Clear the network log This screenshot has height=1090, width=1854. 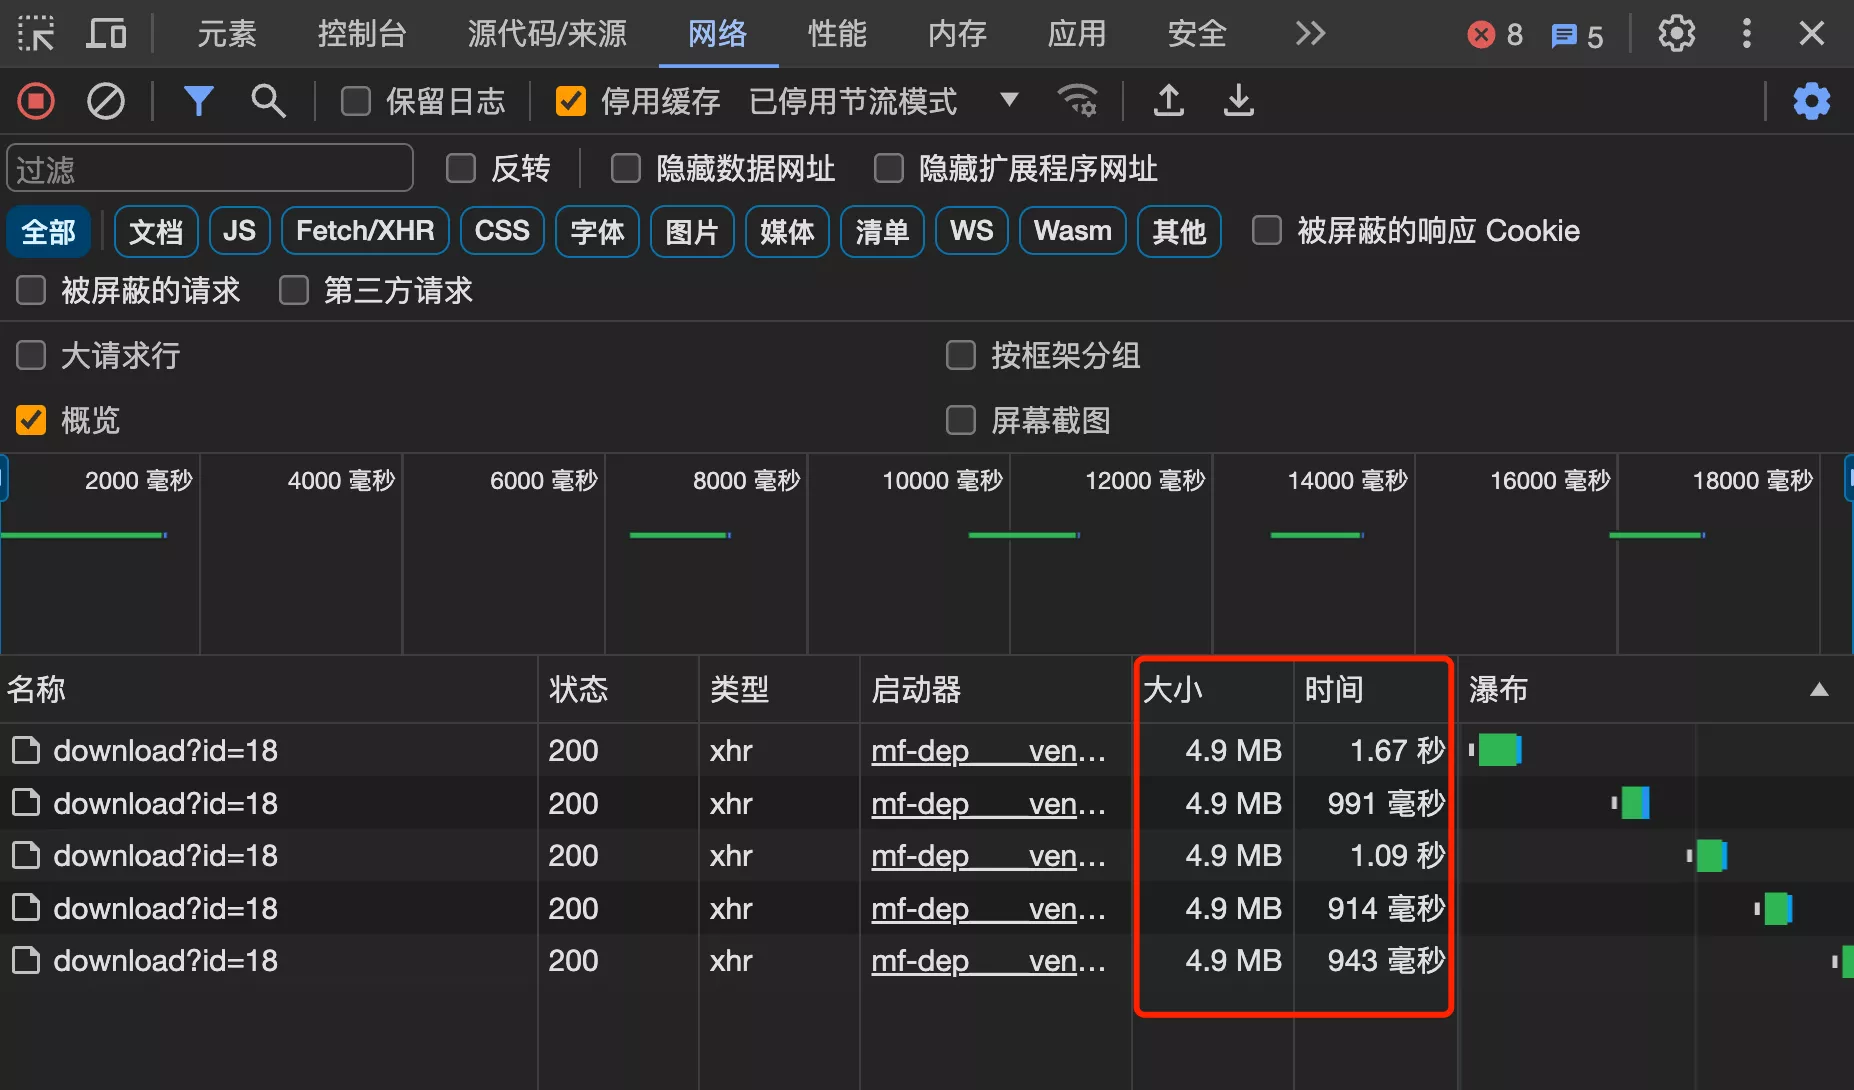[105, 101]
